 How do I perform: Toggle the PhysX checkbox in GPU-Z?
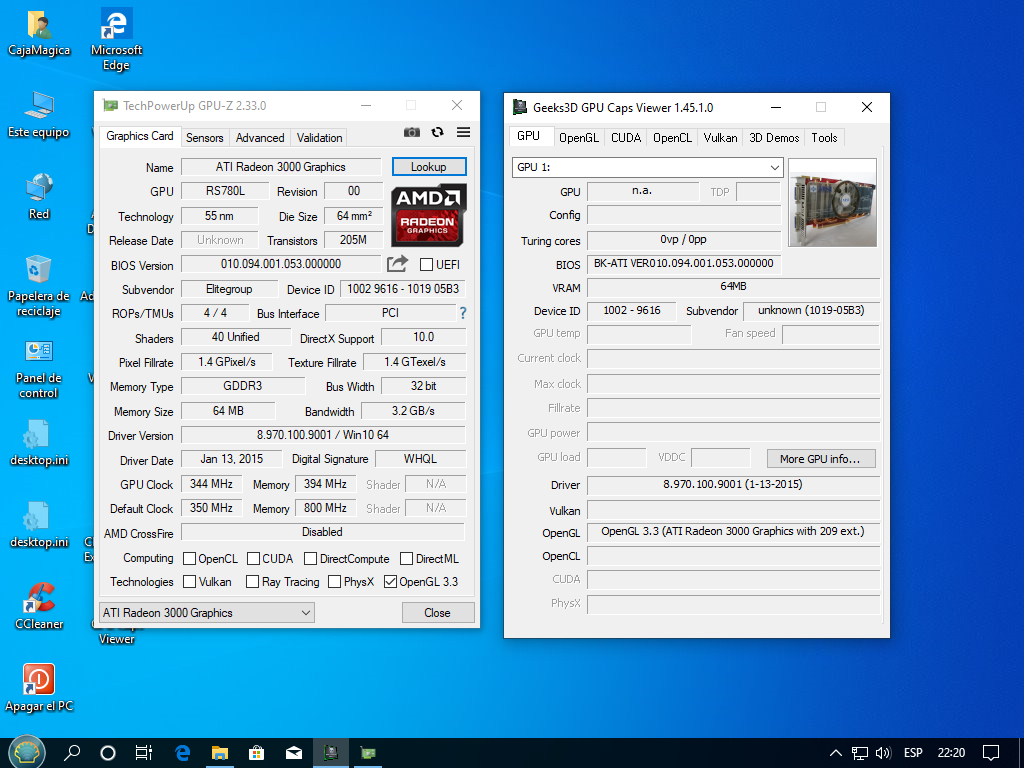[x=334, y=581]
